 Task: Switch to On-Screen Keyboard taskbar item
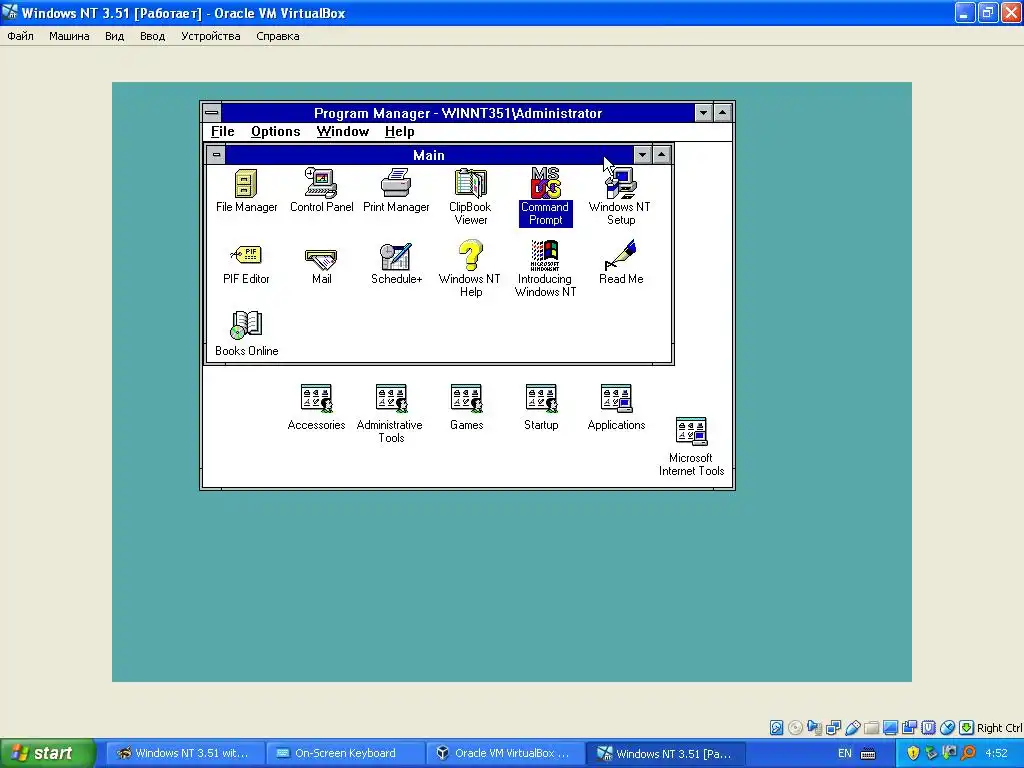click(x=346, y=753)
